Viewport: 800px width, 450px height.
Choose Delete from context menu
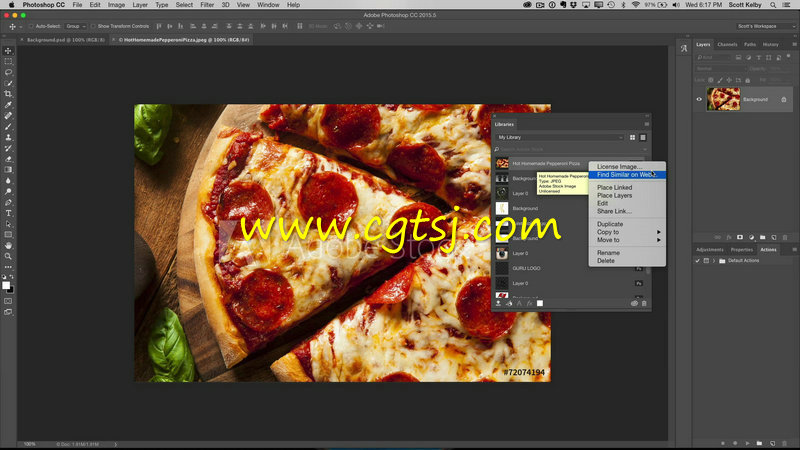pos(628,261)
